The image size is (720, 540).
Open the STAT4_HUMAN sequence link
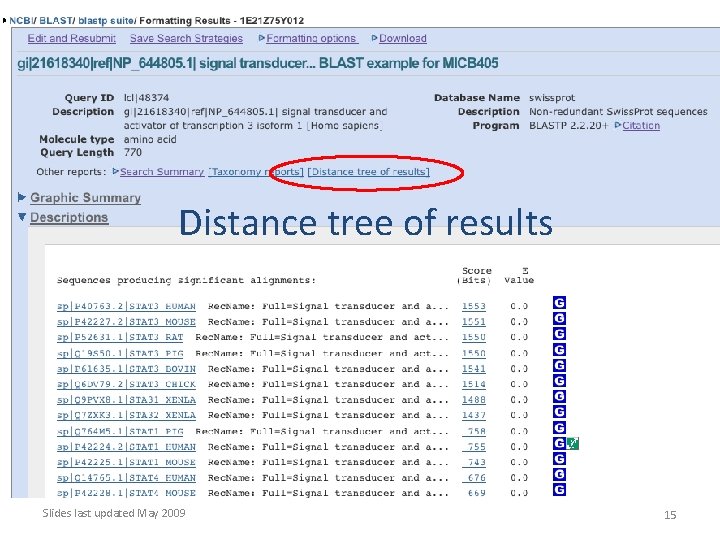click(x=126, y=478)
